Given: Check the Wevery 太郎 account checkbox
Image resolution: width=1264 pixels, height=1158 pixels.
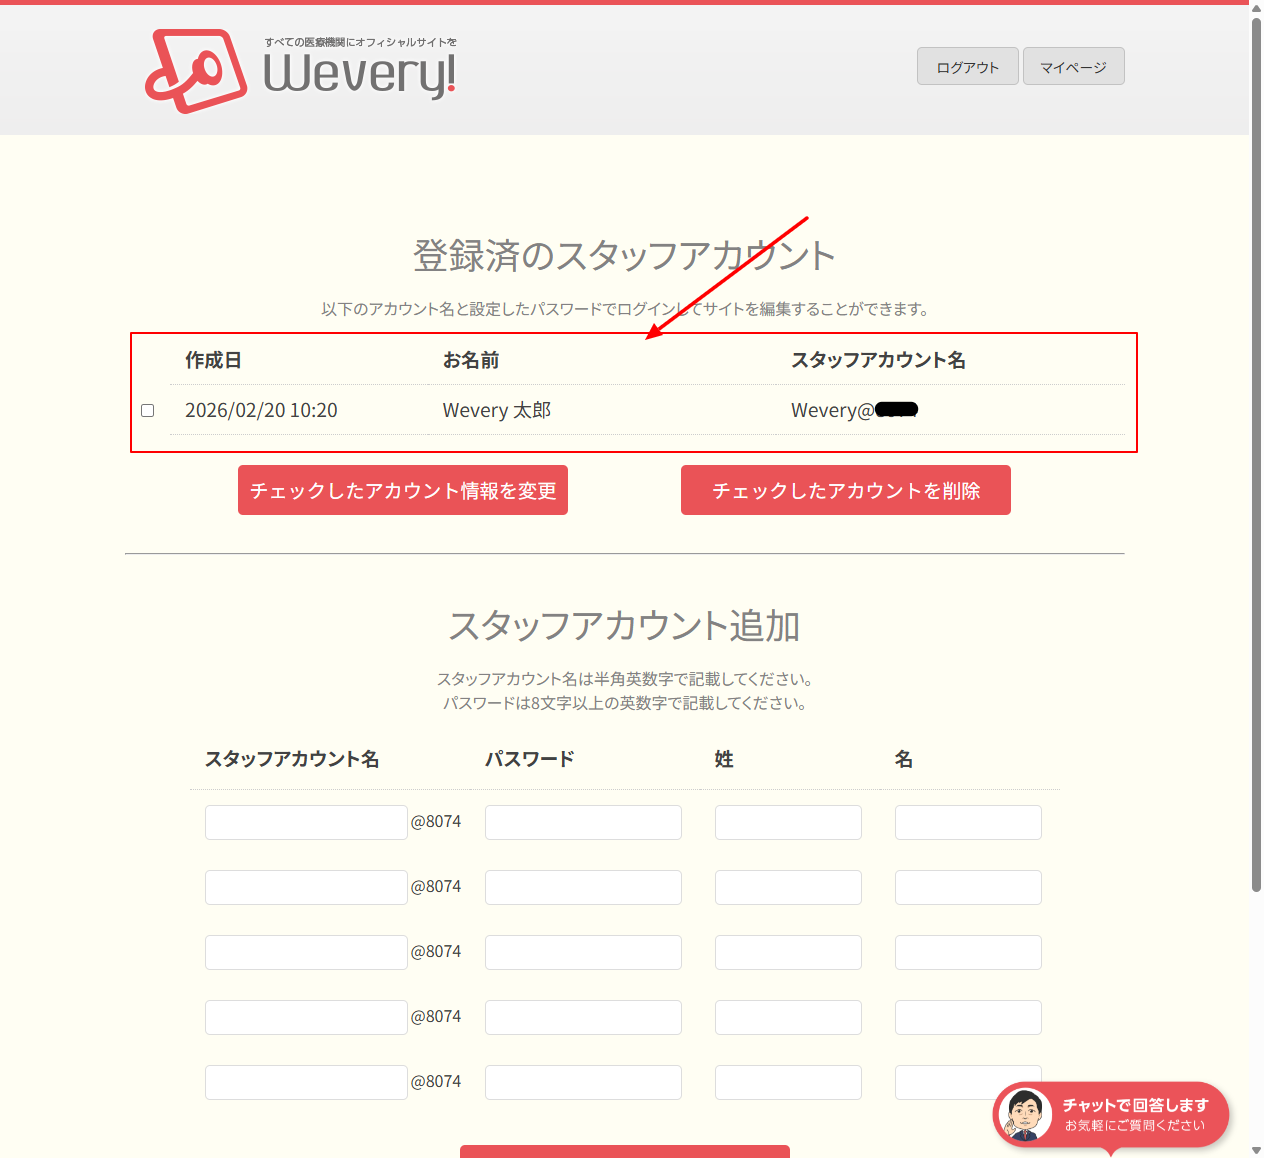Looking at the screenshot, I should pos(148,410).
